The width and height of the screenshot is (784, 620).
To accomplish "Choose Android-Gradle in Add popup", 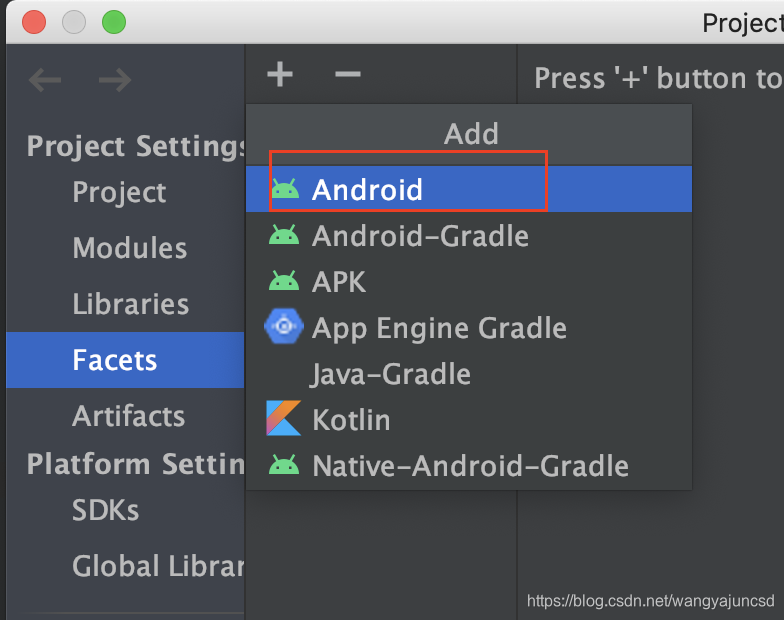I will point(469,235).
